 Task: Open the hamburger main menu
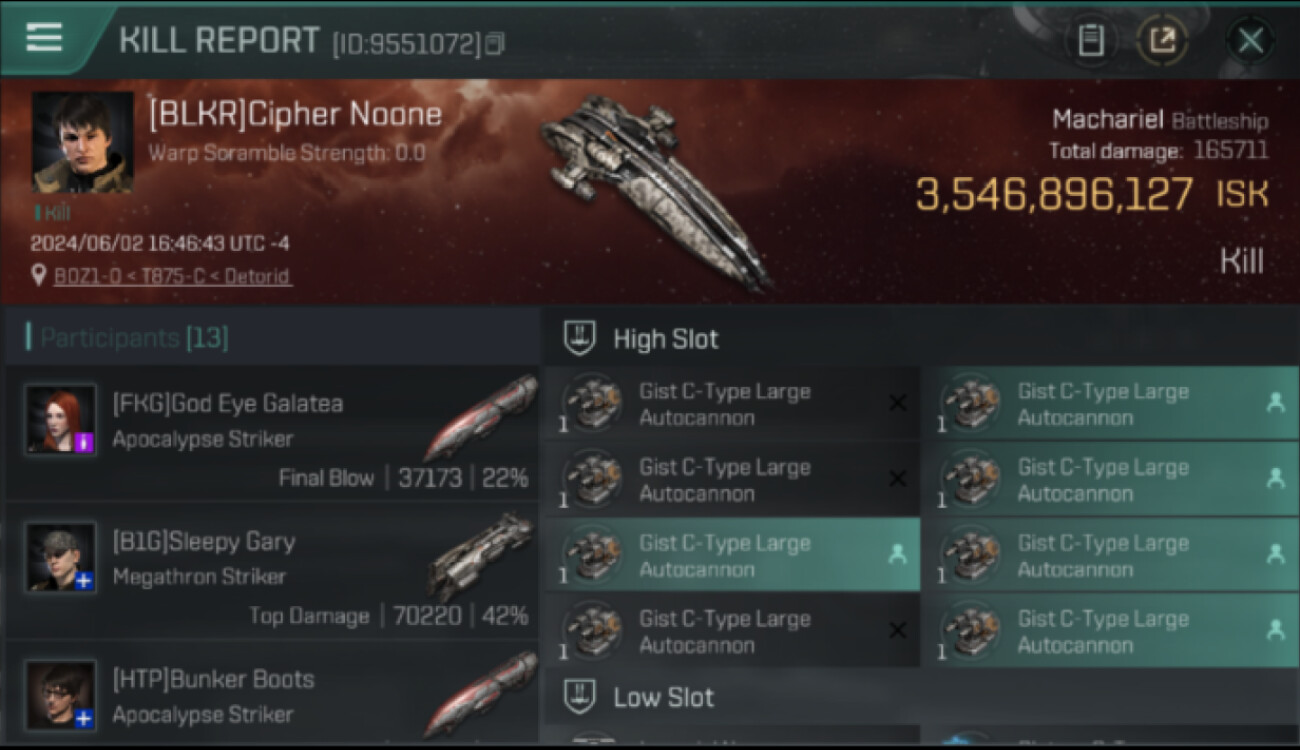(44, 37)
